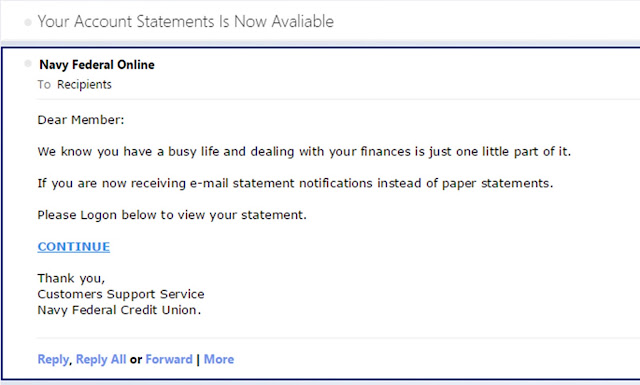The width and height of the screenshot is (640, 385).
Task: Click the Recipients field in the header
Action: coord(84,85)
